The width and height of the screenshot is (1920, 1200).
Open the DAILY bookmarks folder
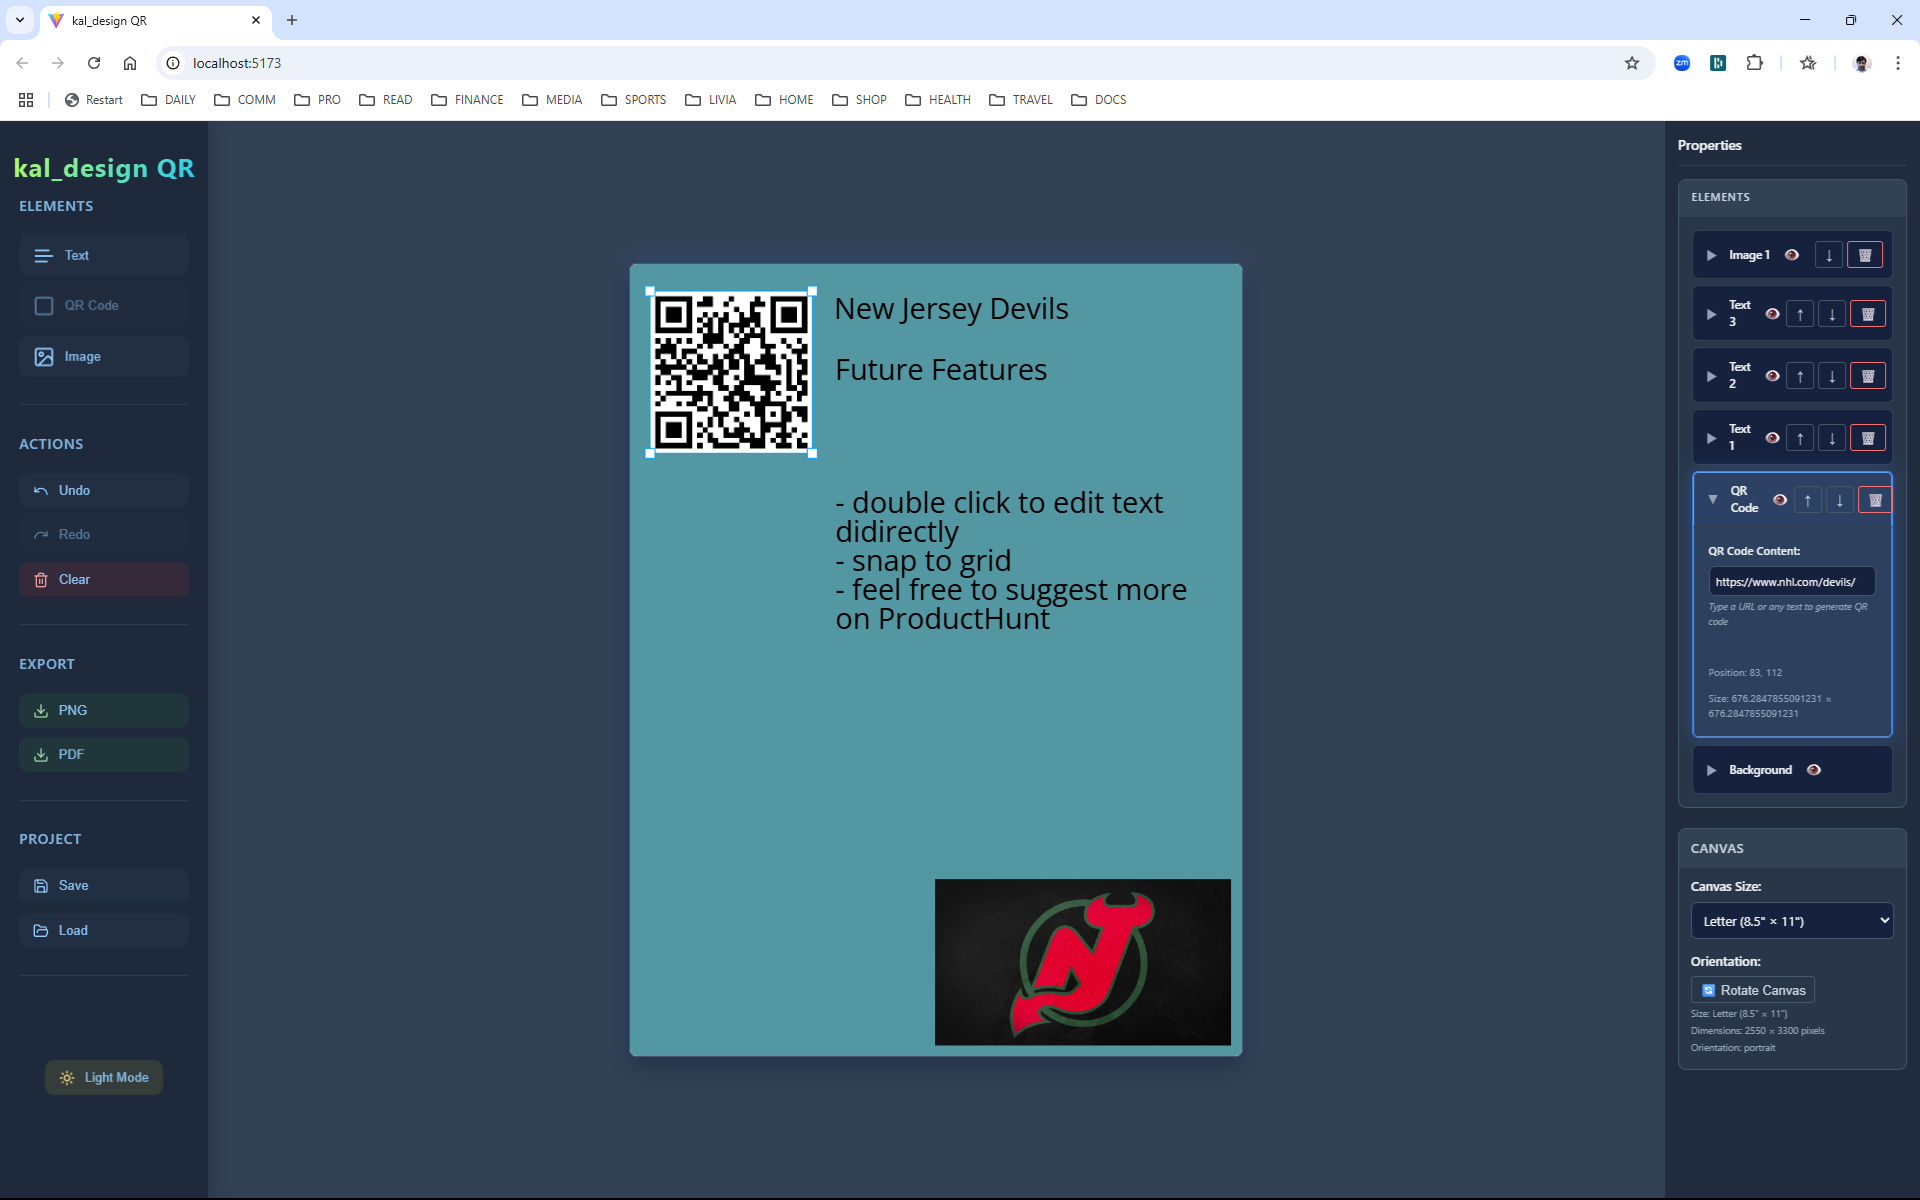click(168, 100)
